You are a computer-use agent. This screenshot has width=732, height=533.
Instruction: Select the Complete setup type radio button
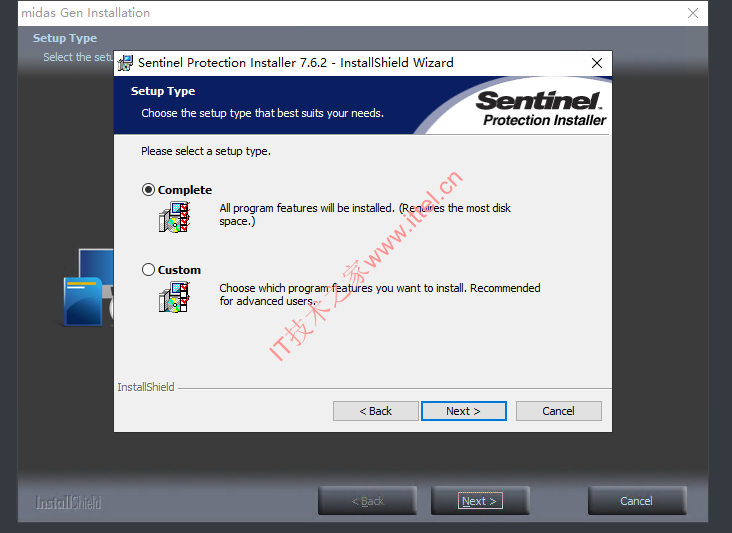(148, 189)
